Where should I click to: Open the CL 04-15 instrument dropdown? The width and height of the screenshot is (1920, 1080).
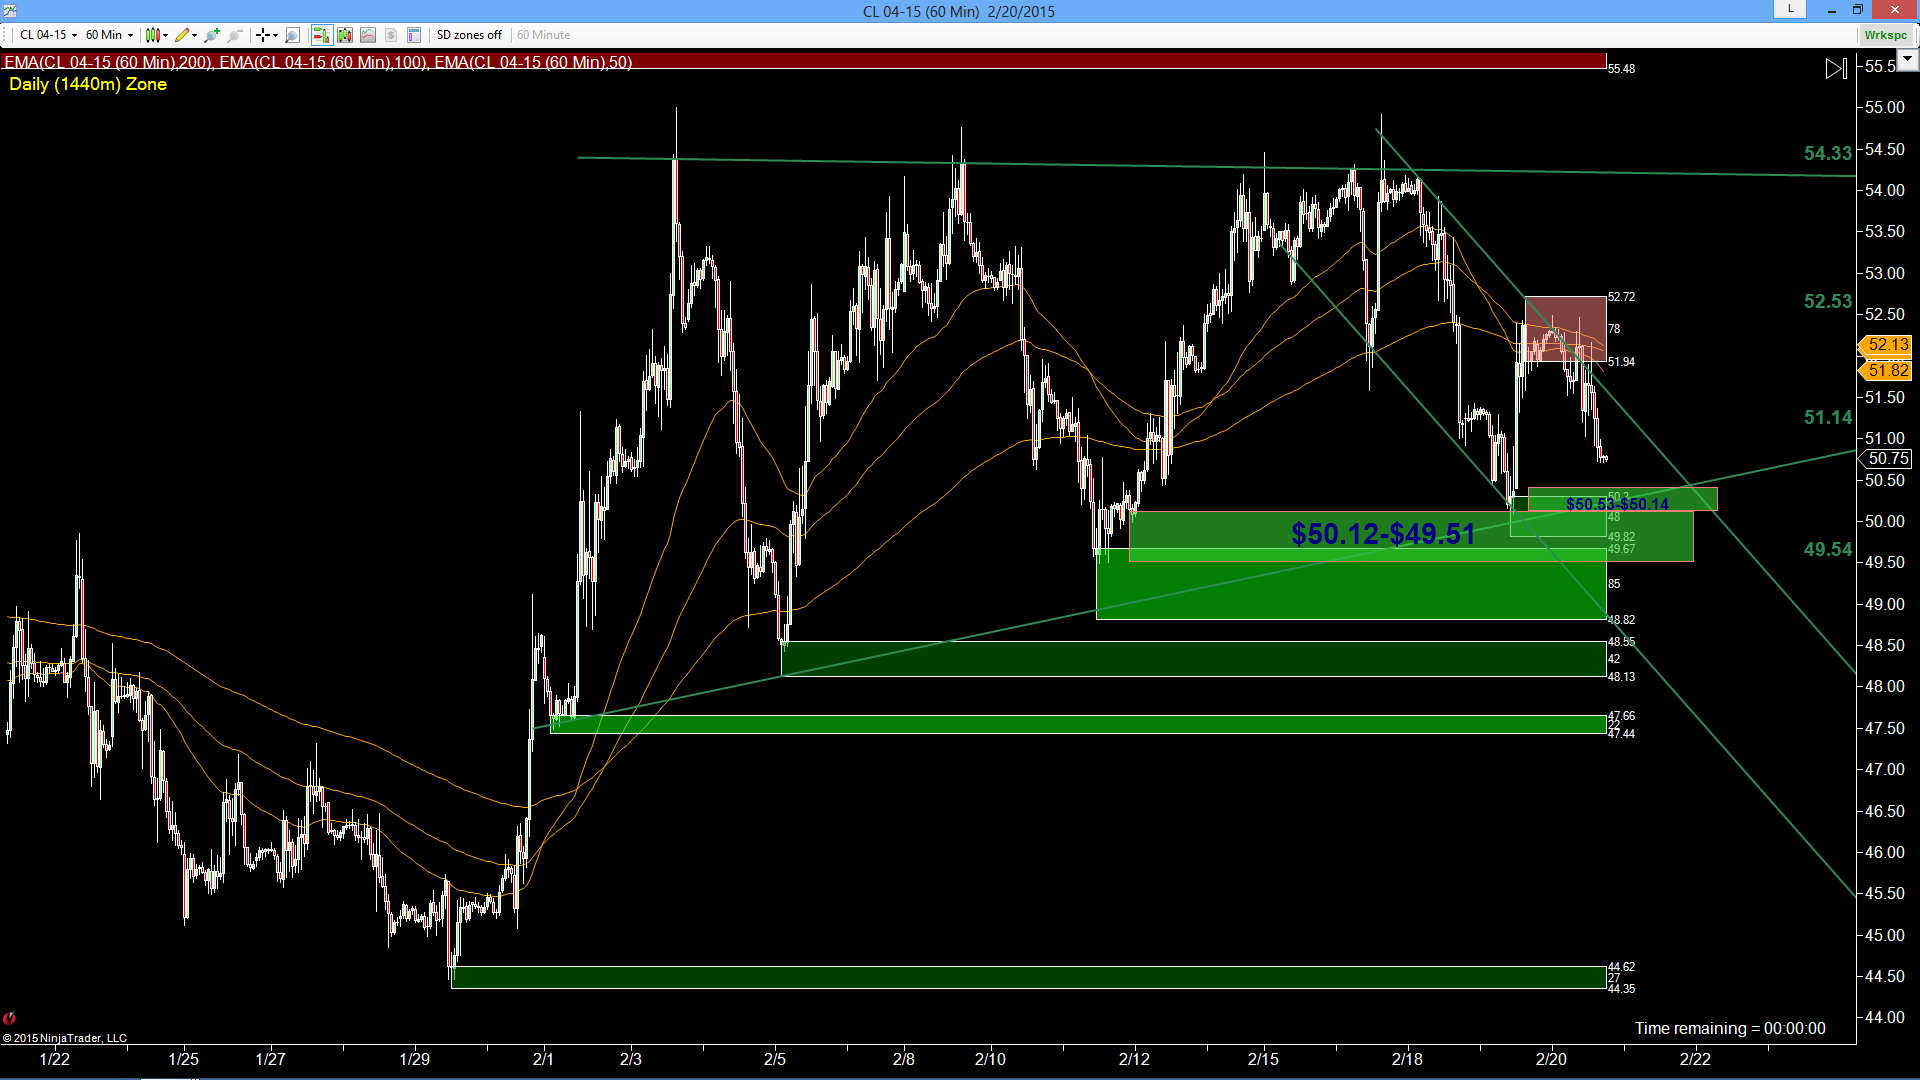pos(47,35)
